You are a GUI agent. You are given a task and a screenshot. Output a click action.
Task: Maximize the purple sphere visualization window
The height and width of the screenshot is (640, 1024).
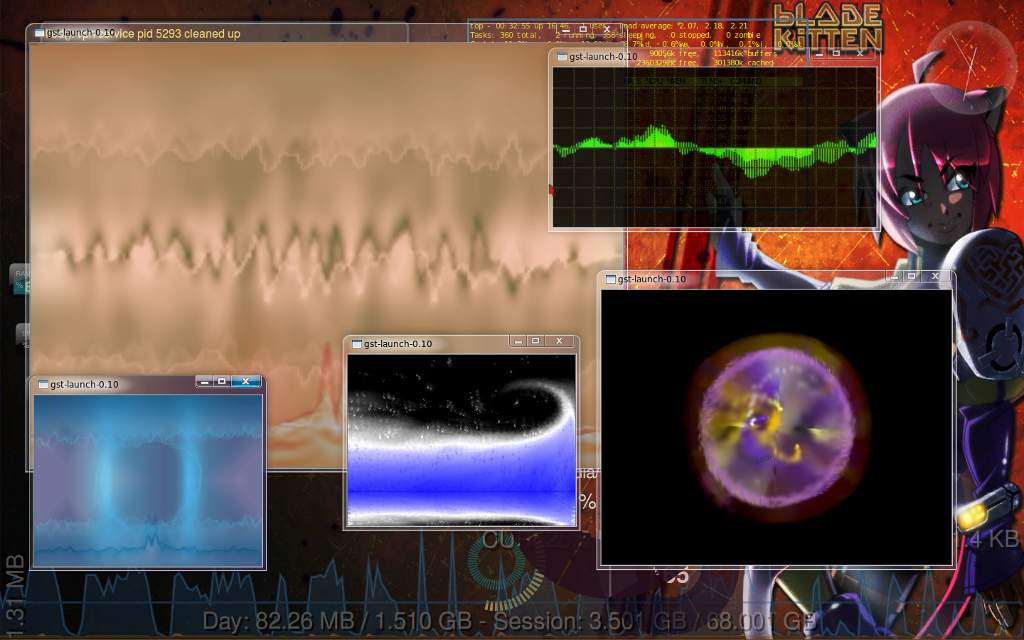(x=912, y=276)
